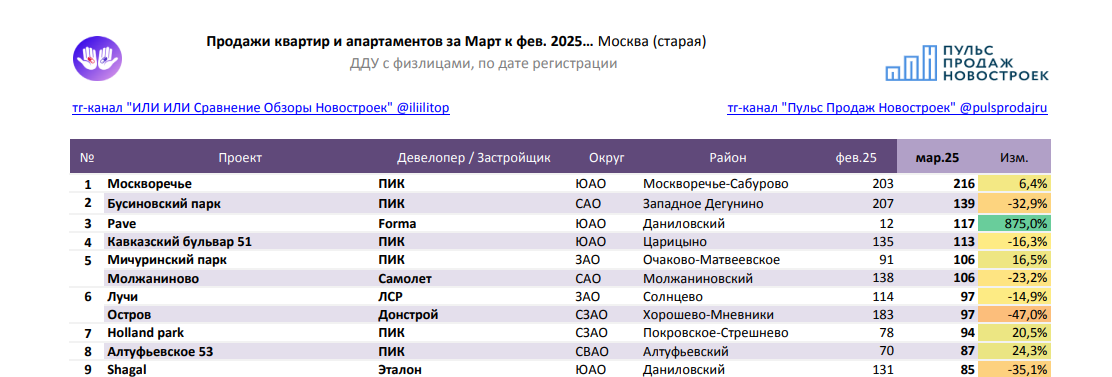Click the Округ column header
The width and height of the screenshot is (1112, 377).
pos(606,157)
